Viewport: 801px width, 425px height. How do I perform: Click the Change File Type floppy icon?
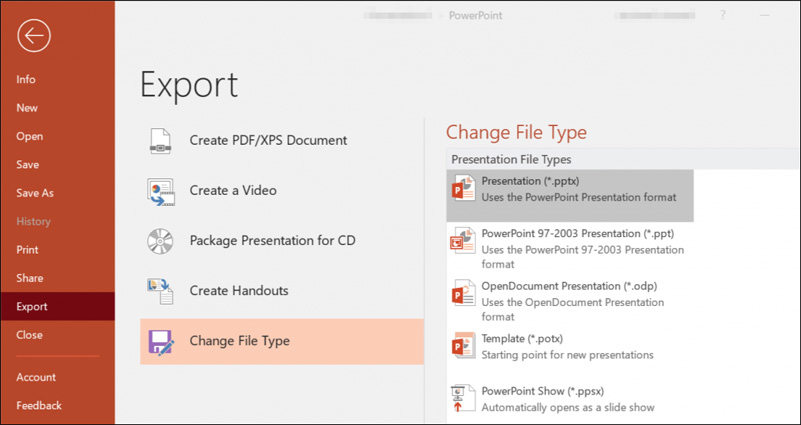pyautogui.click(x=160, y=341)
